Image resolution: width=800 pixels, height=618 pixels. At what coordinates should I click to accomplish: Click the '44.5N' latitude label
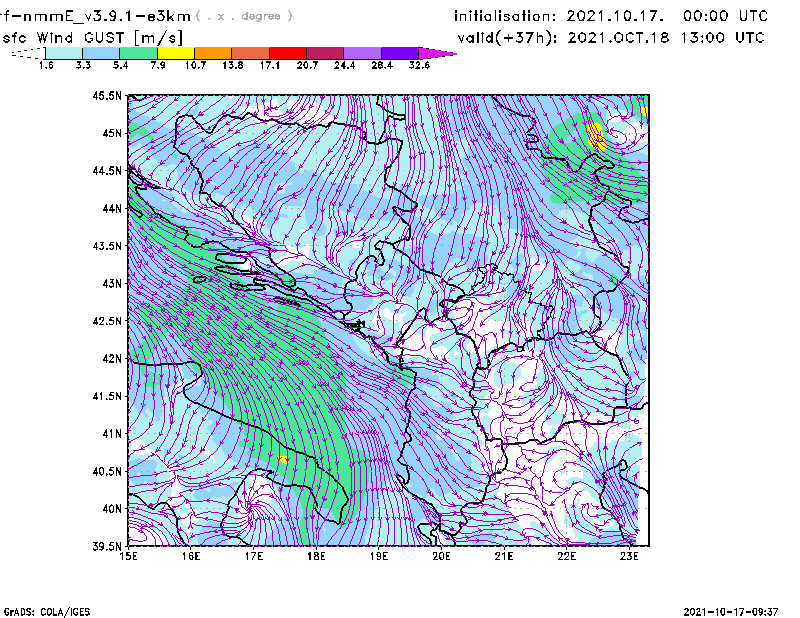coord(107,170)
